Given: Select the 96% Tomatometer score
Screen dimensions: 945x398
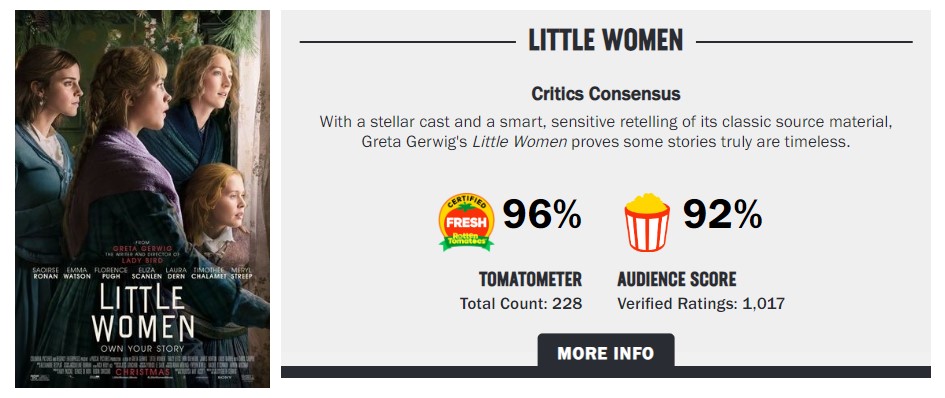Looking at the screenshot, I should [542, 214].
